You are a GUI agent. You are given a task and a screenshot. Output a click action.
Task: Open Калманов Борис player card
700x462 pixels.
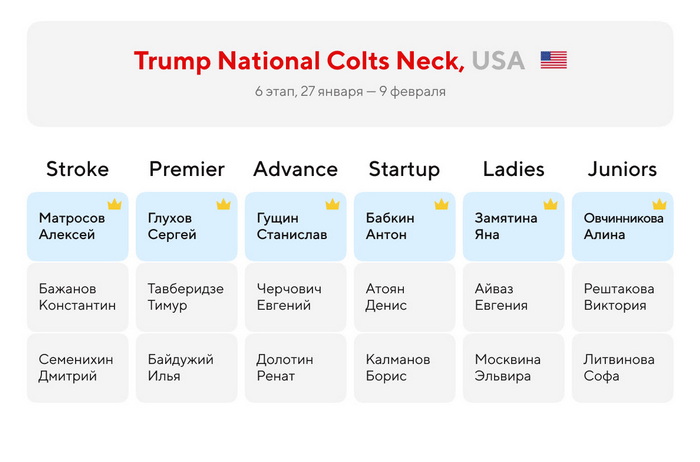click(404, 368)
